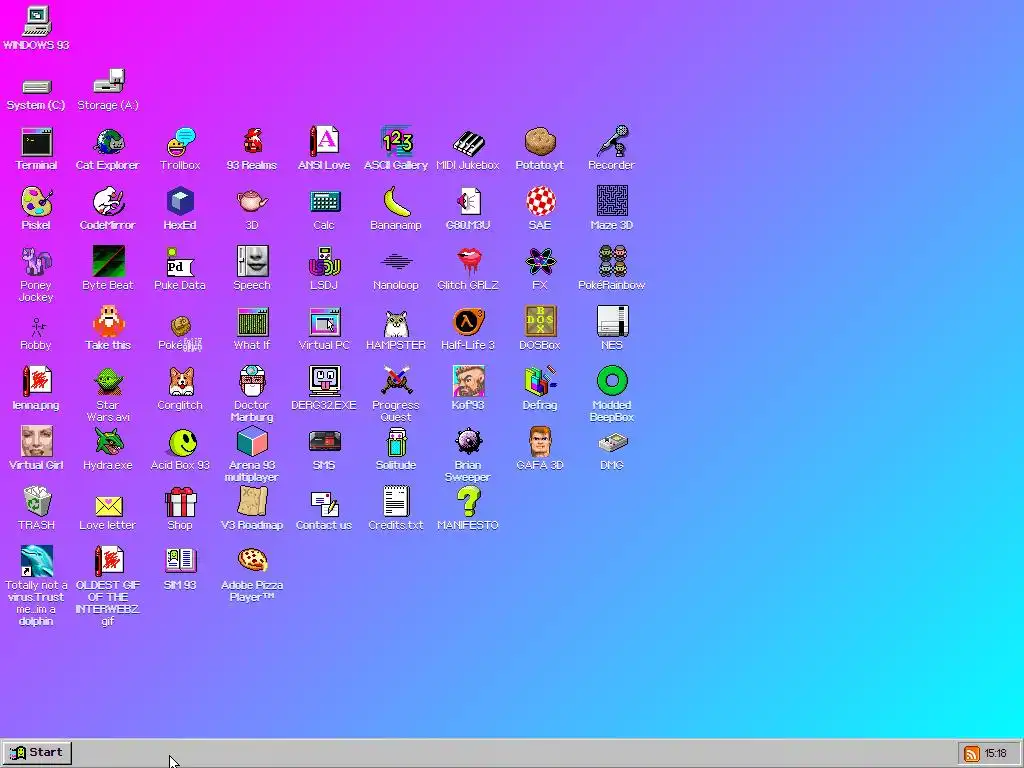The width and height of the screenshot is (1024, 768).
Task: Launch Virtual PC
Action: (325, 322)
